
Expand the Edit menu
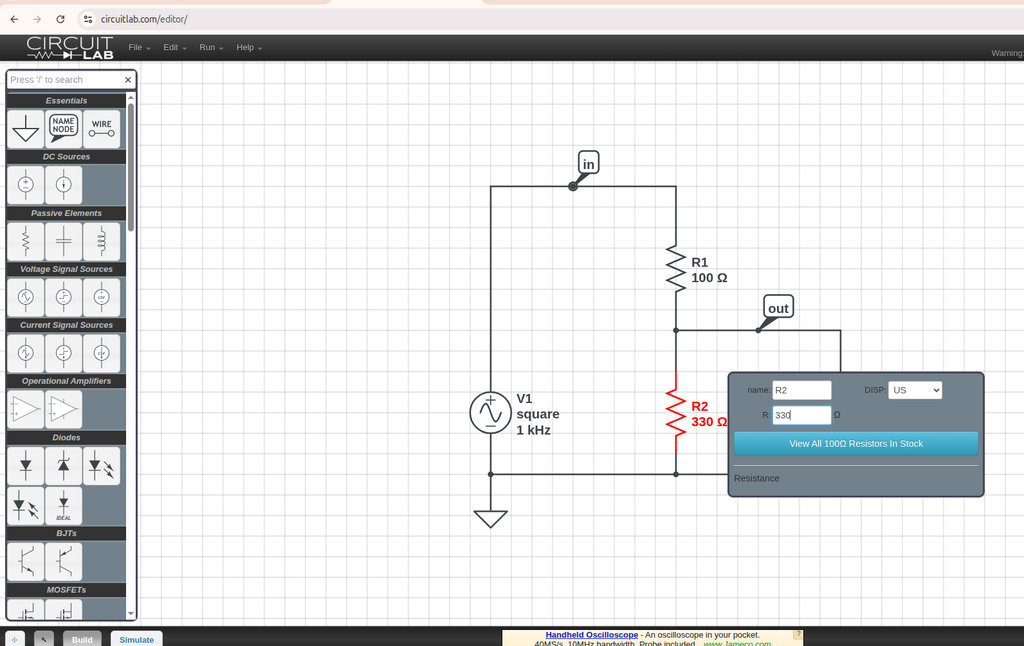174,48
